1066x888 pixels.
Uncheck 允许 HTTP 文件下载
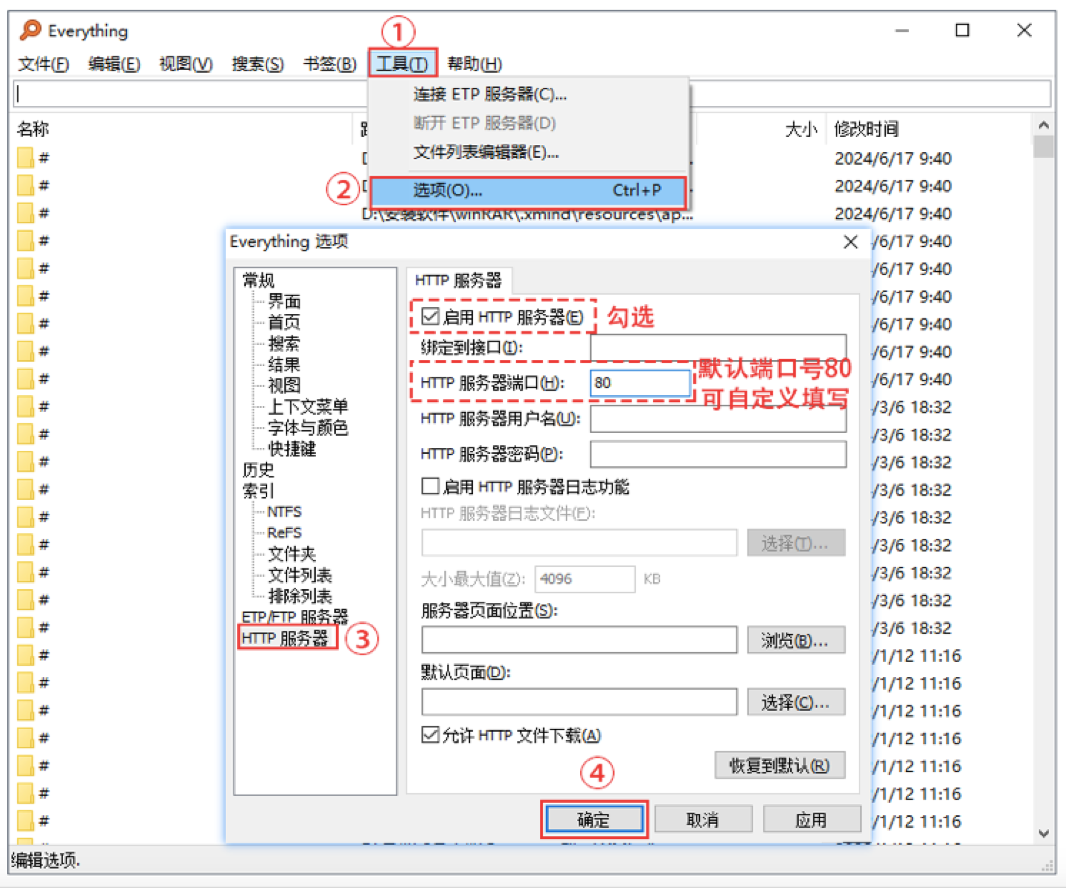pyautogui.click(x=430, y=734)
